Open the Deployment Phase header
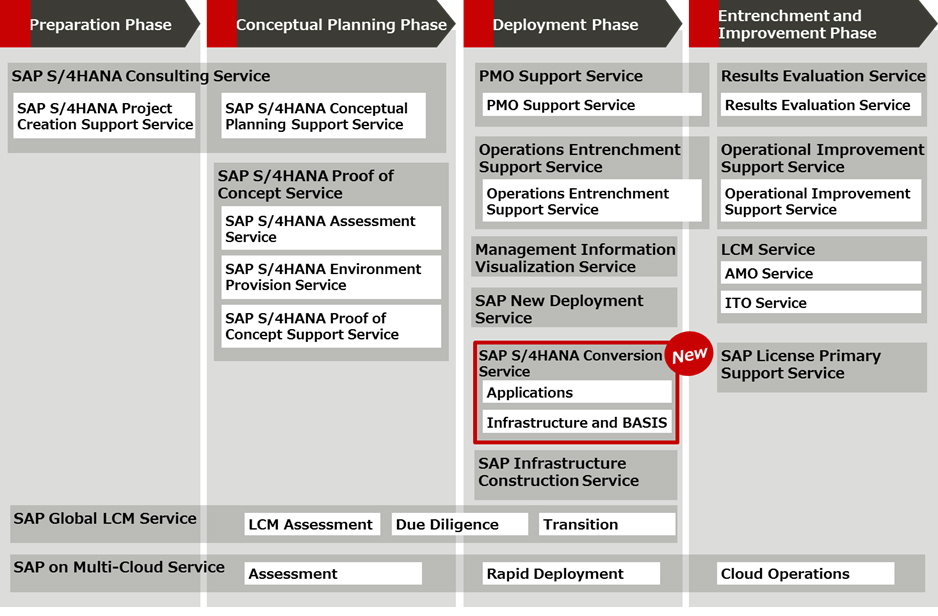 coord(565,25)
